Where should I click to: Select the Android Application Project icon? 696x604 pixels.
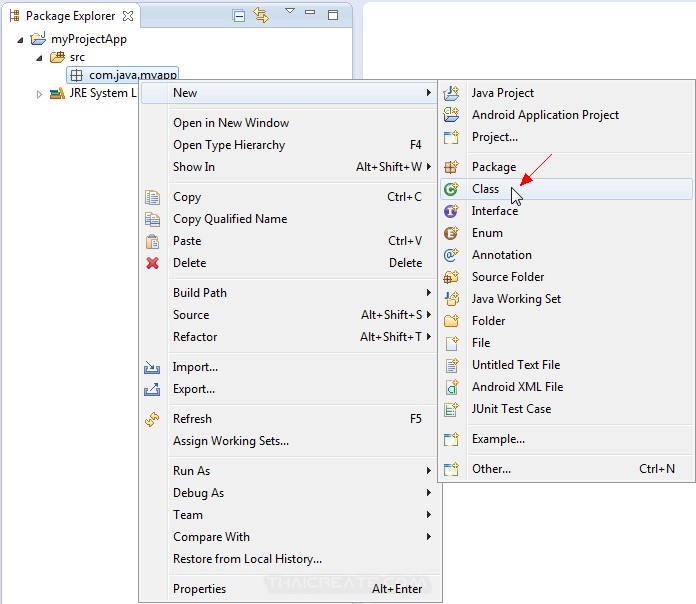(x=451, y=115)
